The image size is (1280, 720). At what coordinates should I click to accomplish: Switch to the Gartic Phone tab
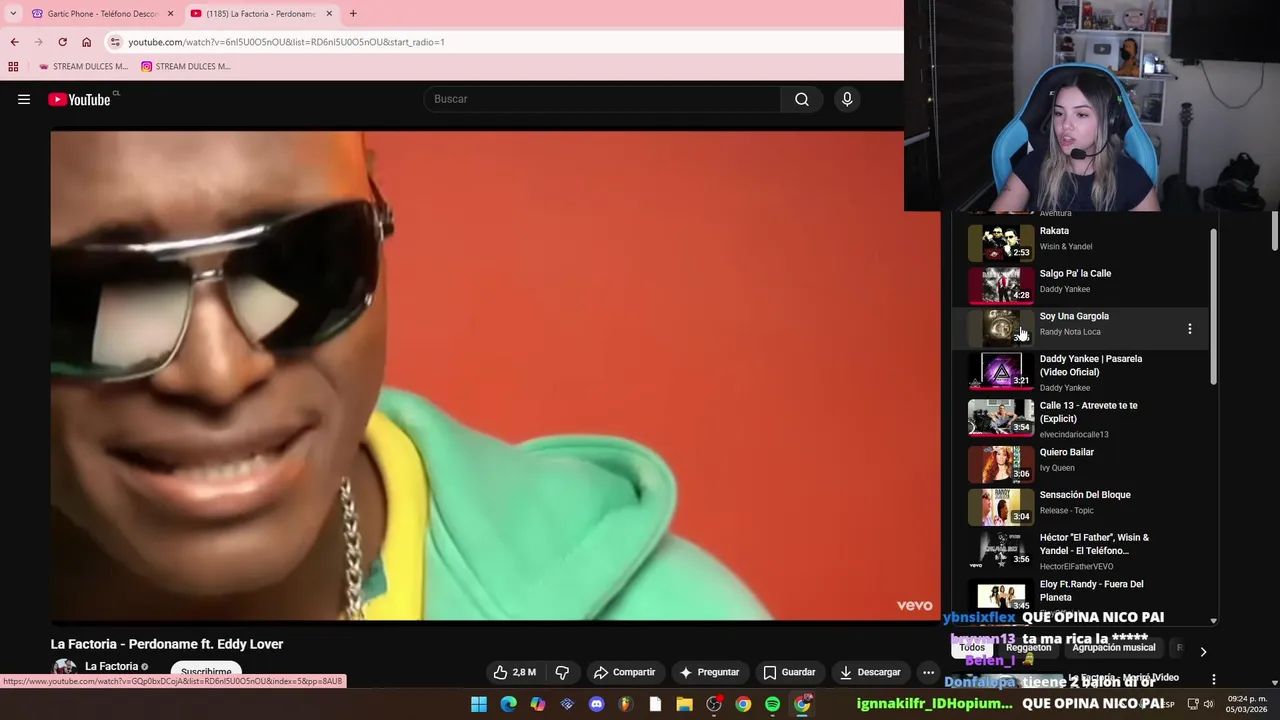103,14
